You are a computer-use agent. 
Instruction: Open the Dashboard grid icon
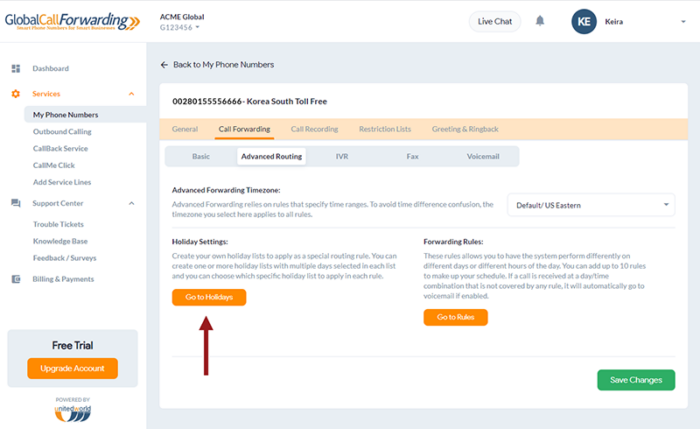point(16,69)
